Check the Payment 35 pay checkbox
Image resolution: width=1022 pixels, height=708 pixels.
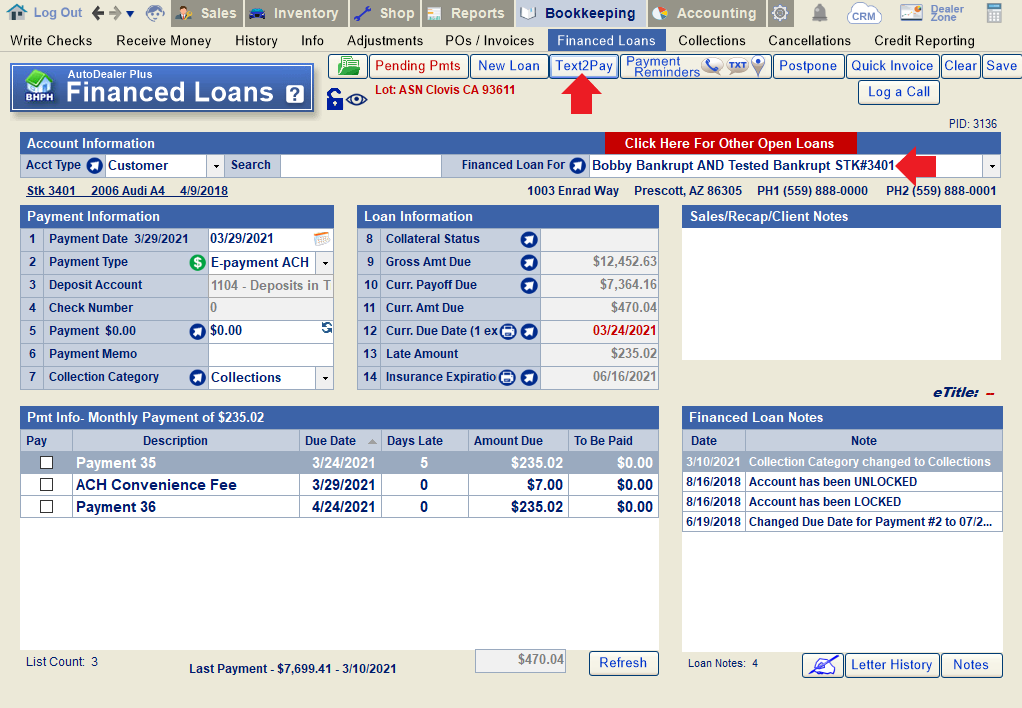46,463
